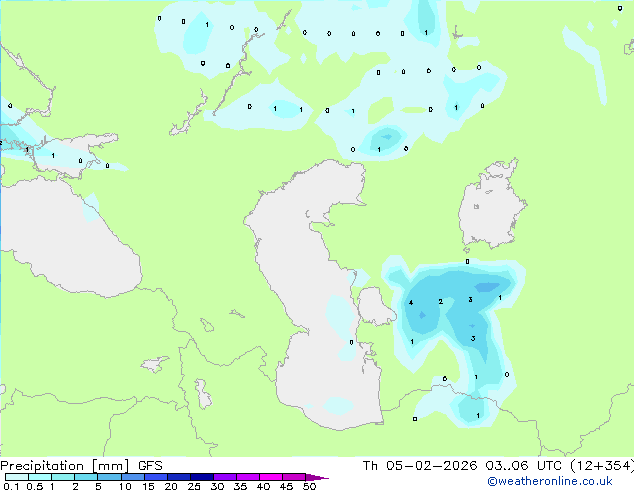
Task: Click the above-50 mm legend arrow tip
Action: 317,477
